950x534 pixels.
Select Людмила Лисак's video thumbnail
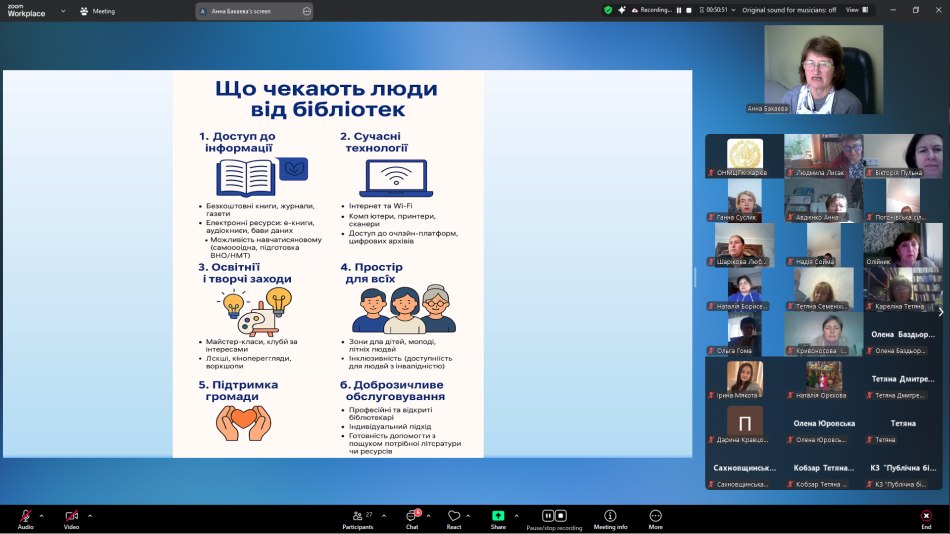(823, 155)
